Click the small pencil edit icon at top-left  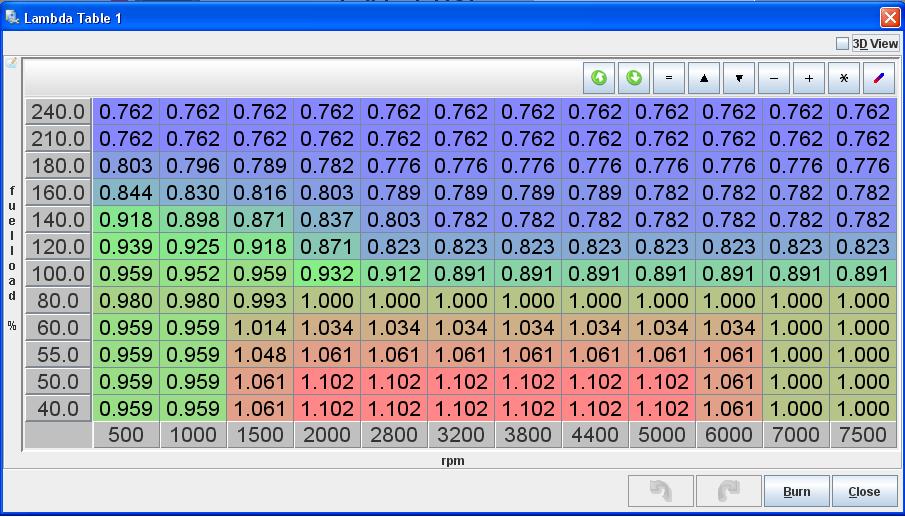[x=12, y=62]
